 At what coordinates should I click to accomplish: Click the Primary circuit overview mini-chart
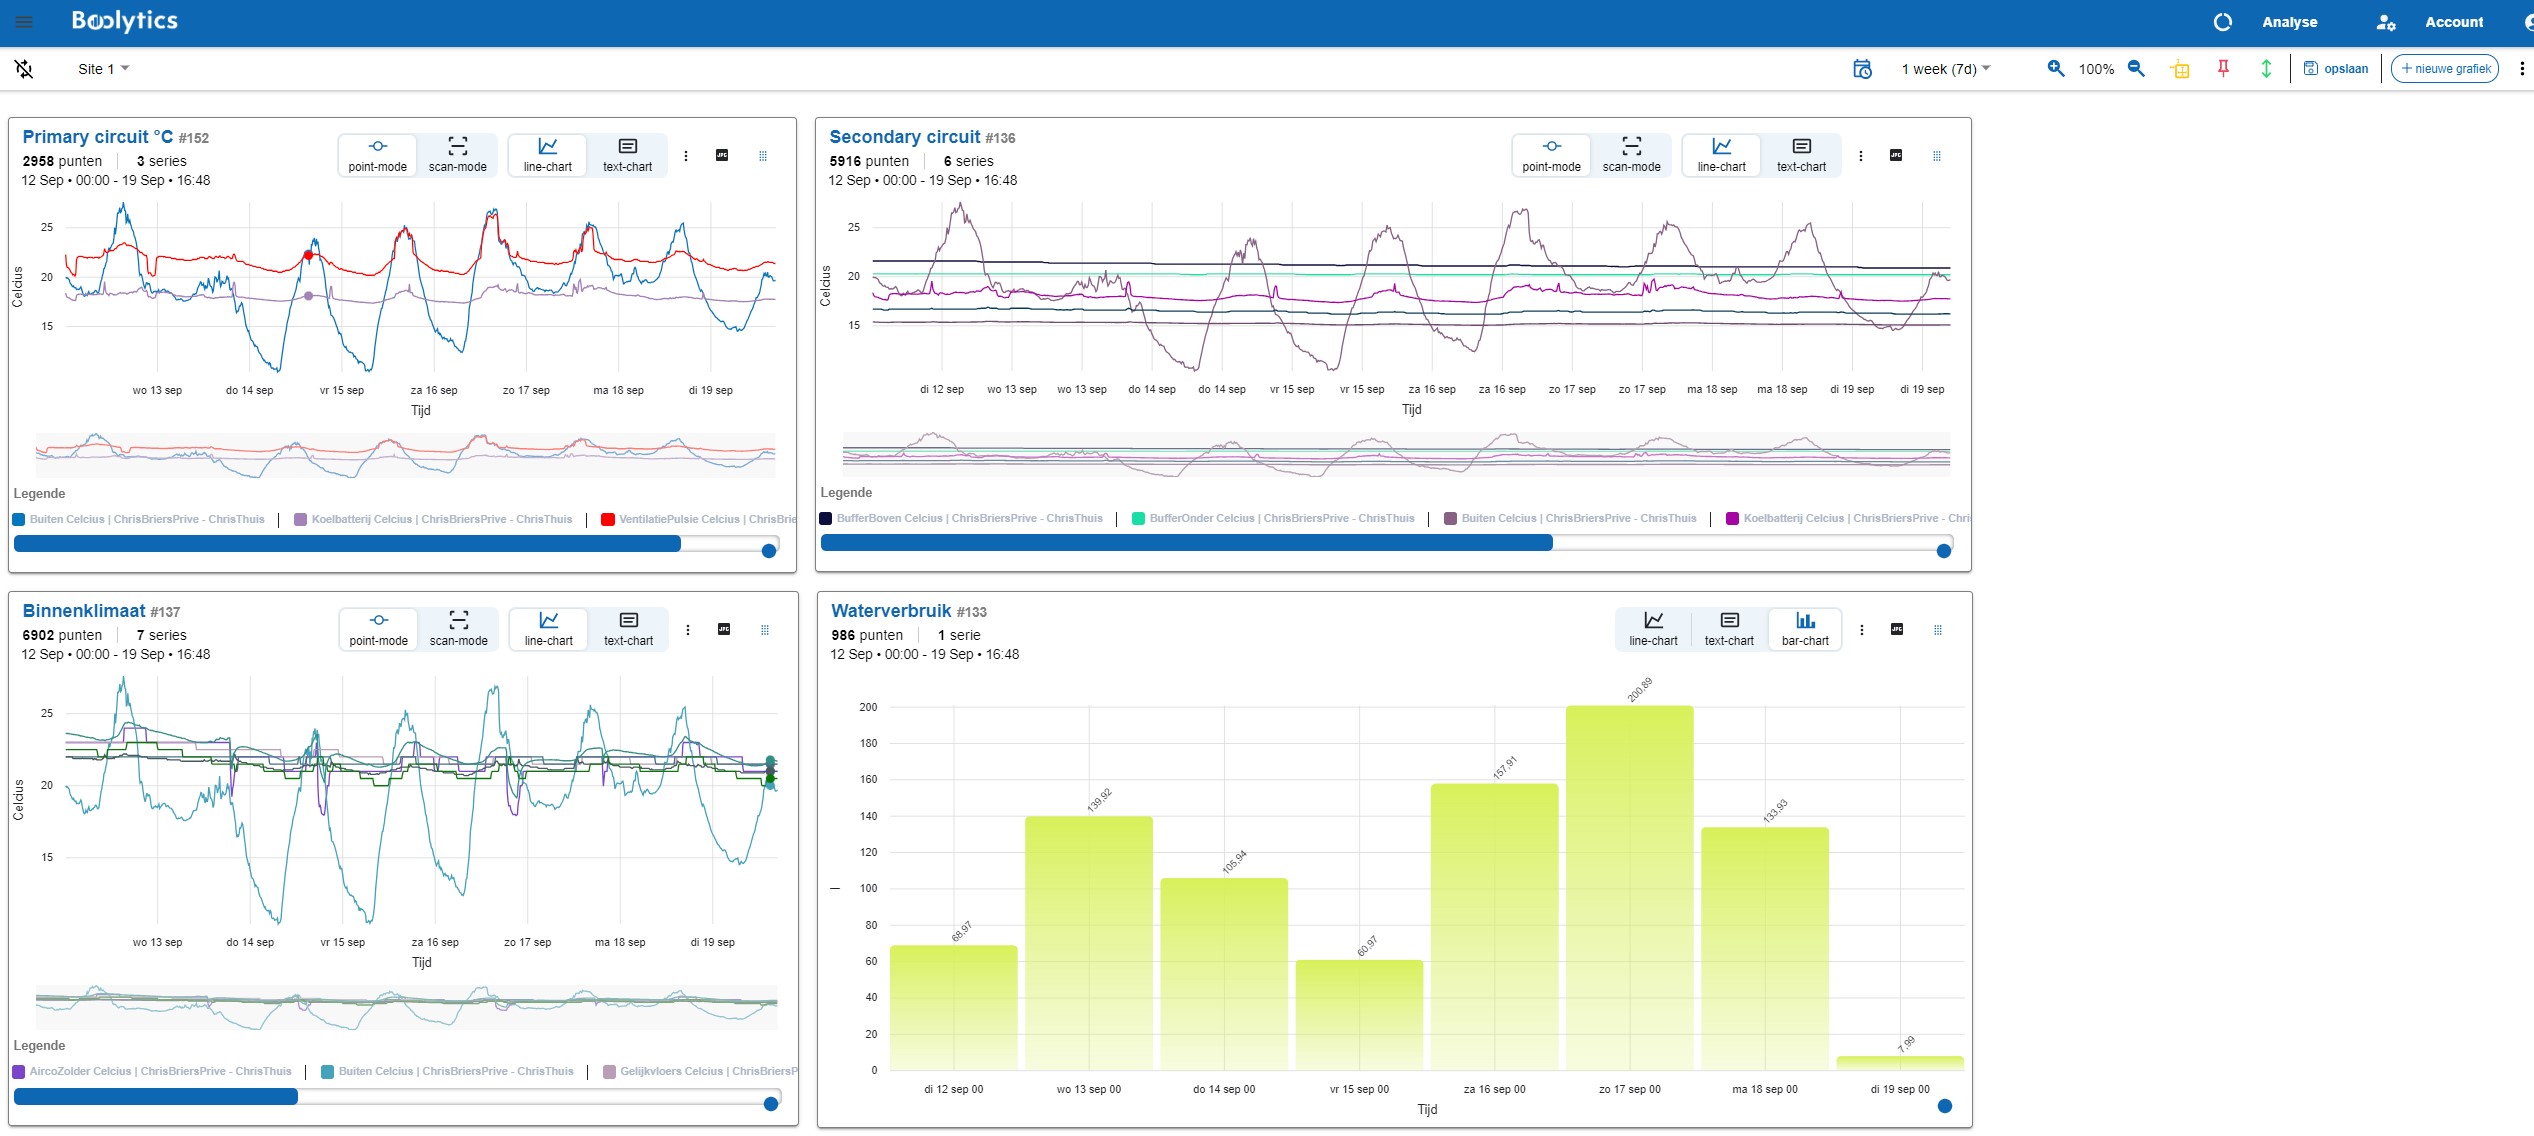click(405, 455)
